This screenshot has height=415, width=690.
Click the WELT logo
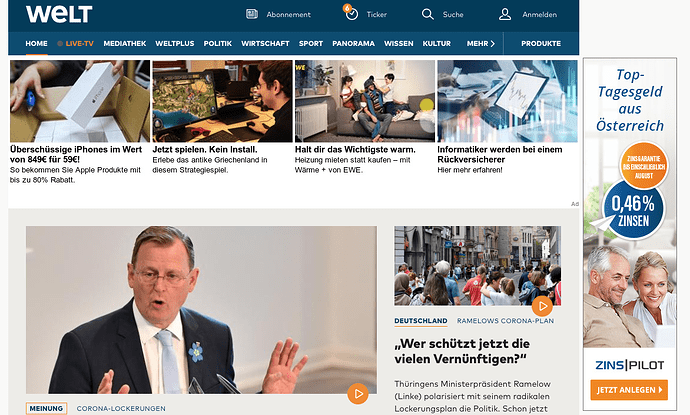click(59, 14)
